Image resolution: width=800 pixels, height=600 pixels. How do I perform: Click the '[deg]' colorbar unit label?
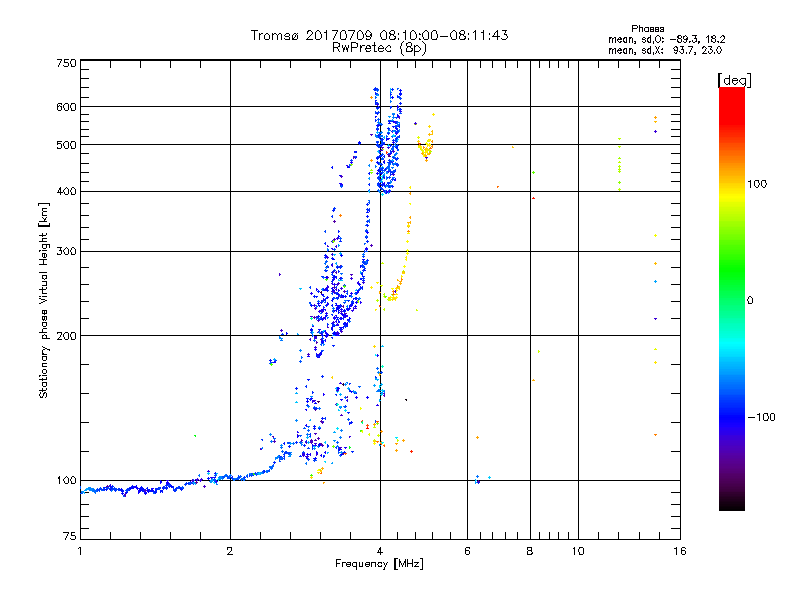[734, 80]
